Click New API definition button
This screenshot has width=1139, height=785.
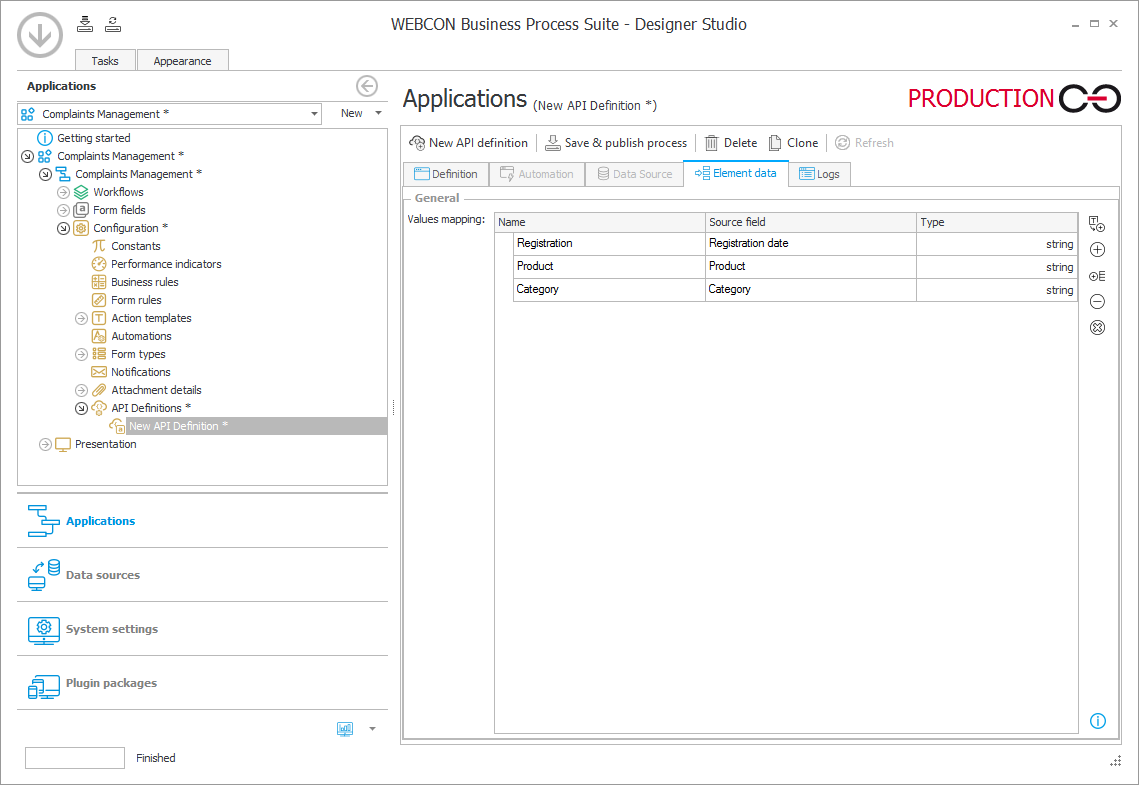[469, 143]
